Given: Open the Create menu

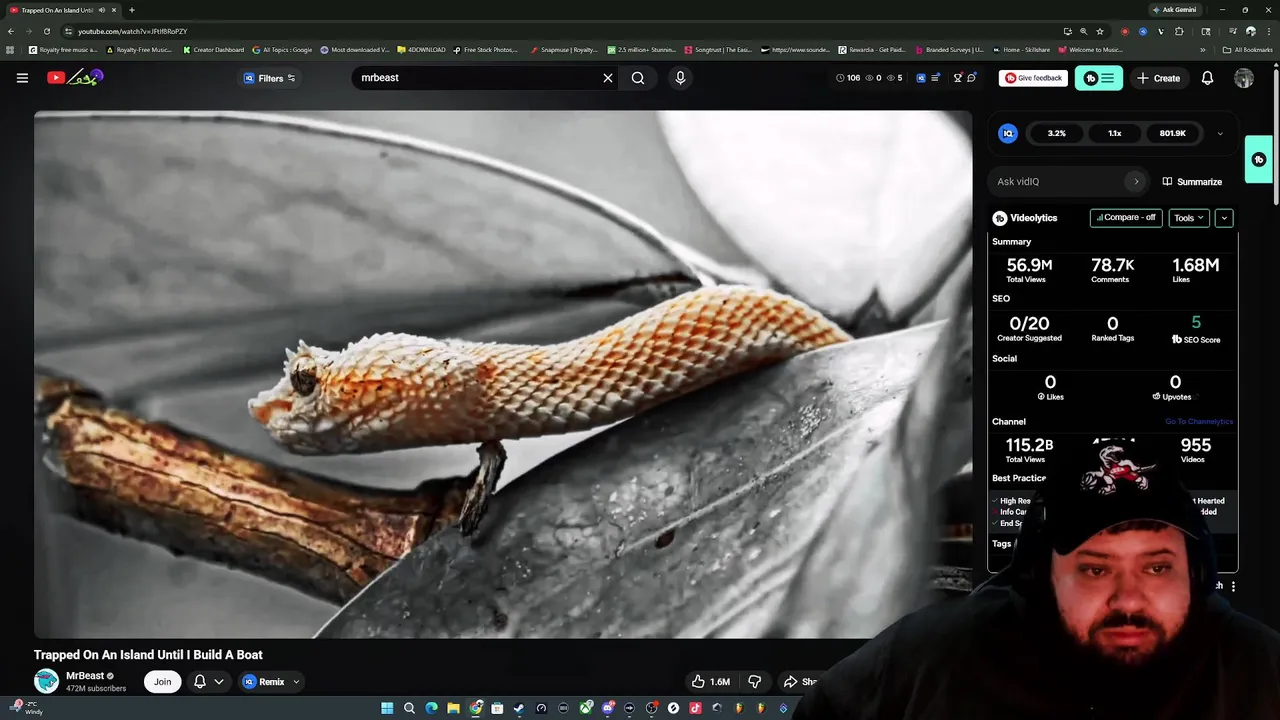Looking at the screenshot, I should (1159, 78).
